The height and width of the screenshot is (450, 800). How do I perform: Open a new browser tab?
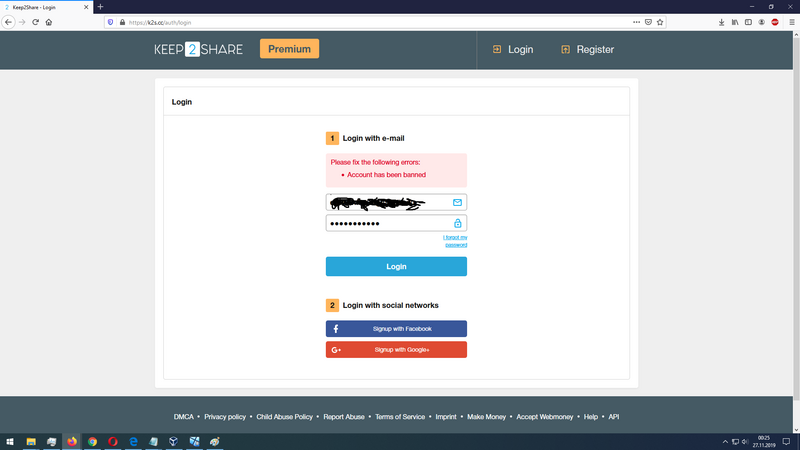pos(100,6)
